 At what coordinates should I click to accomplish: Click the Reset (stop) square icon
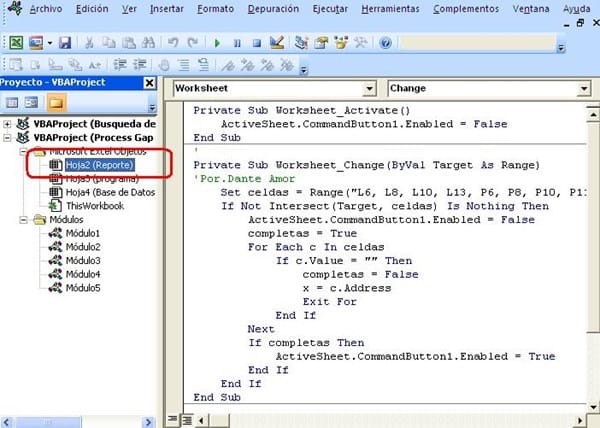point(257,43)
